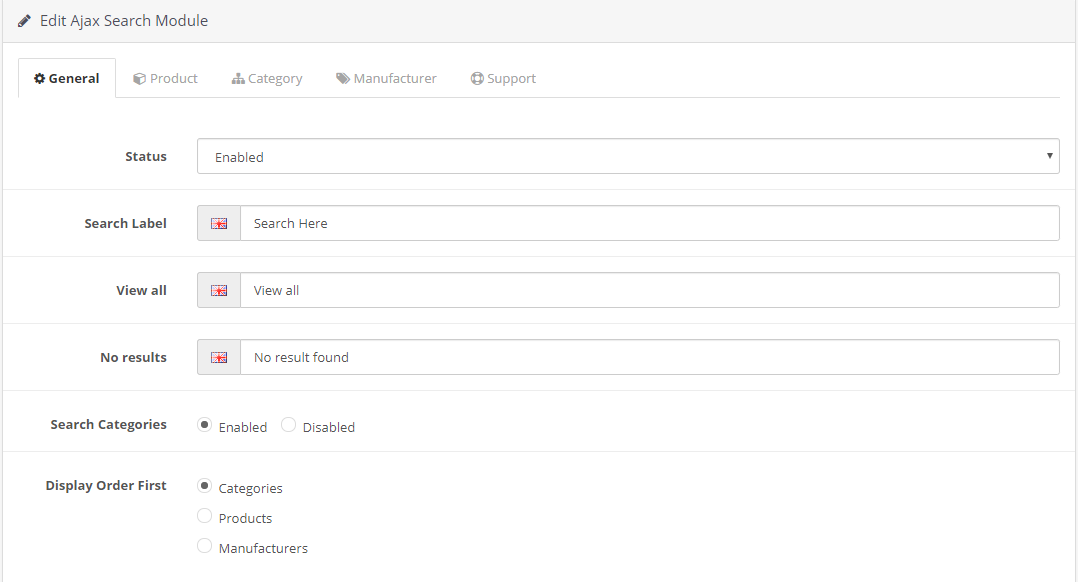The width and height of the screenshot is (1078, 582).
Task: Click the sitemap icon on Category tab
Action: [x=238, y=78]
